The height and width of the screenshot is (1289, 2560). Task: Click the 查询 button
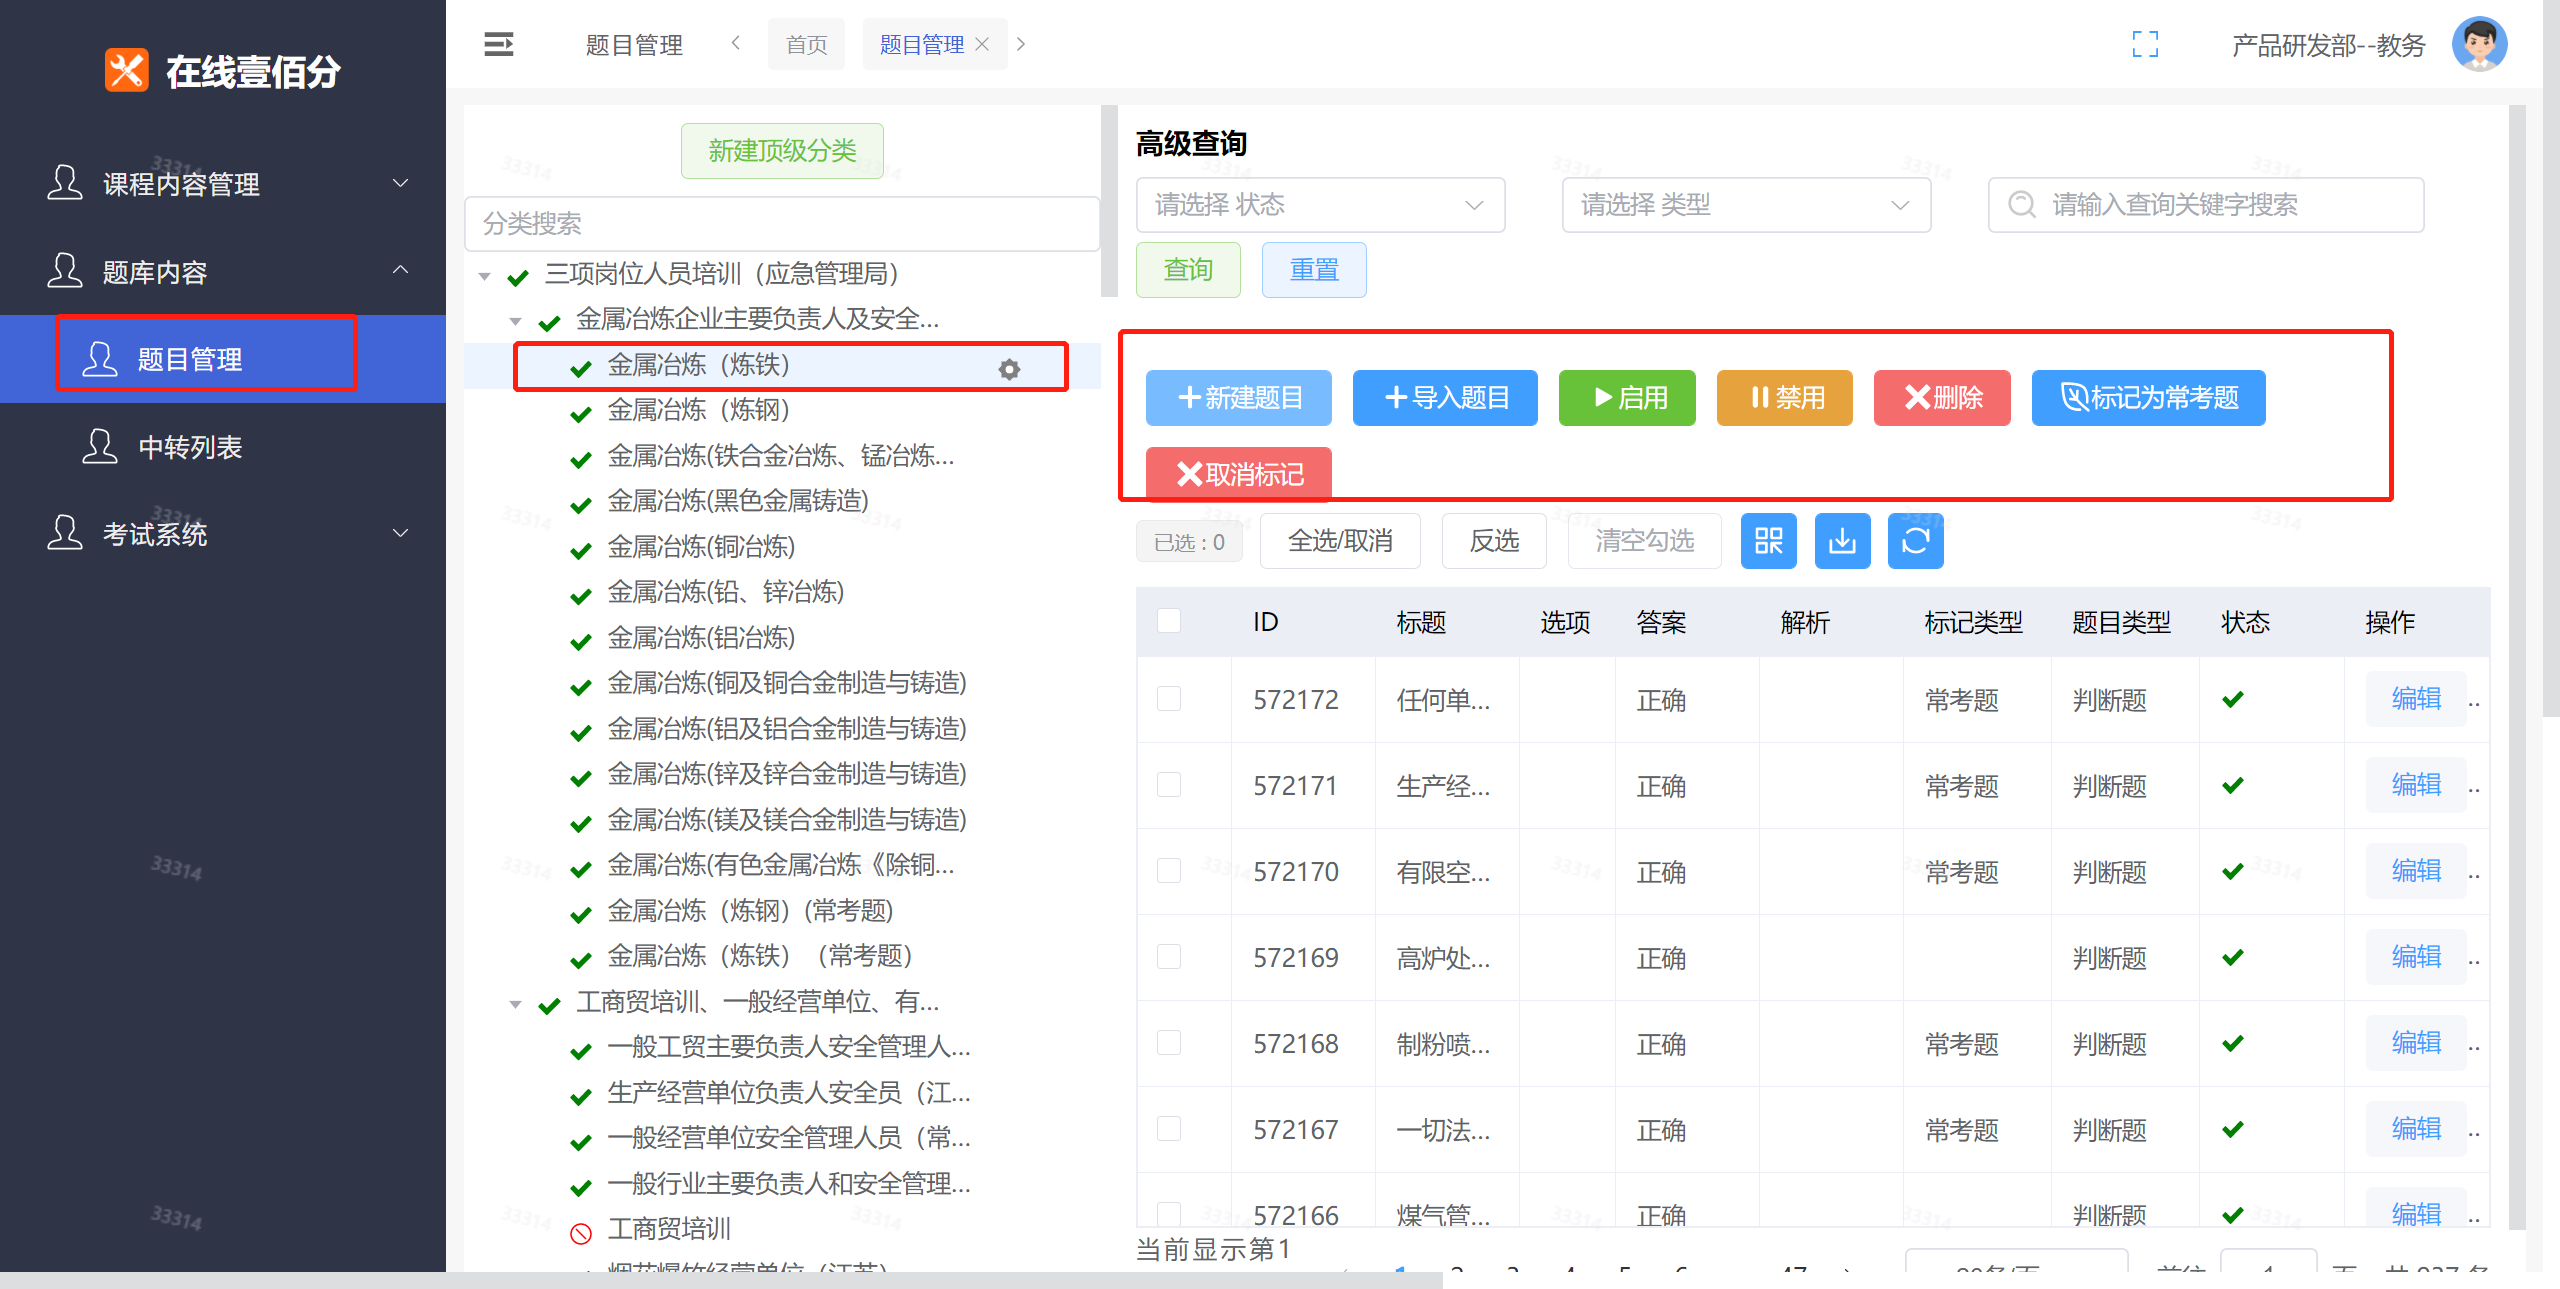coord(1188,269)
